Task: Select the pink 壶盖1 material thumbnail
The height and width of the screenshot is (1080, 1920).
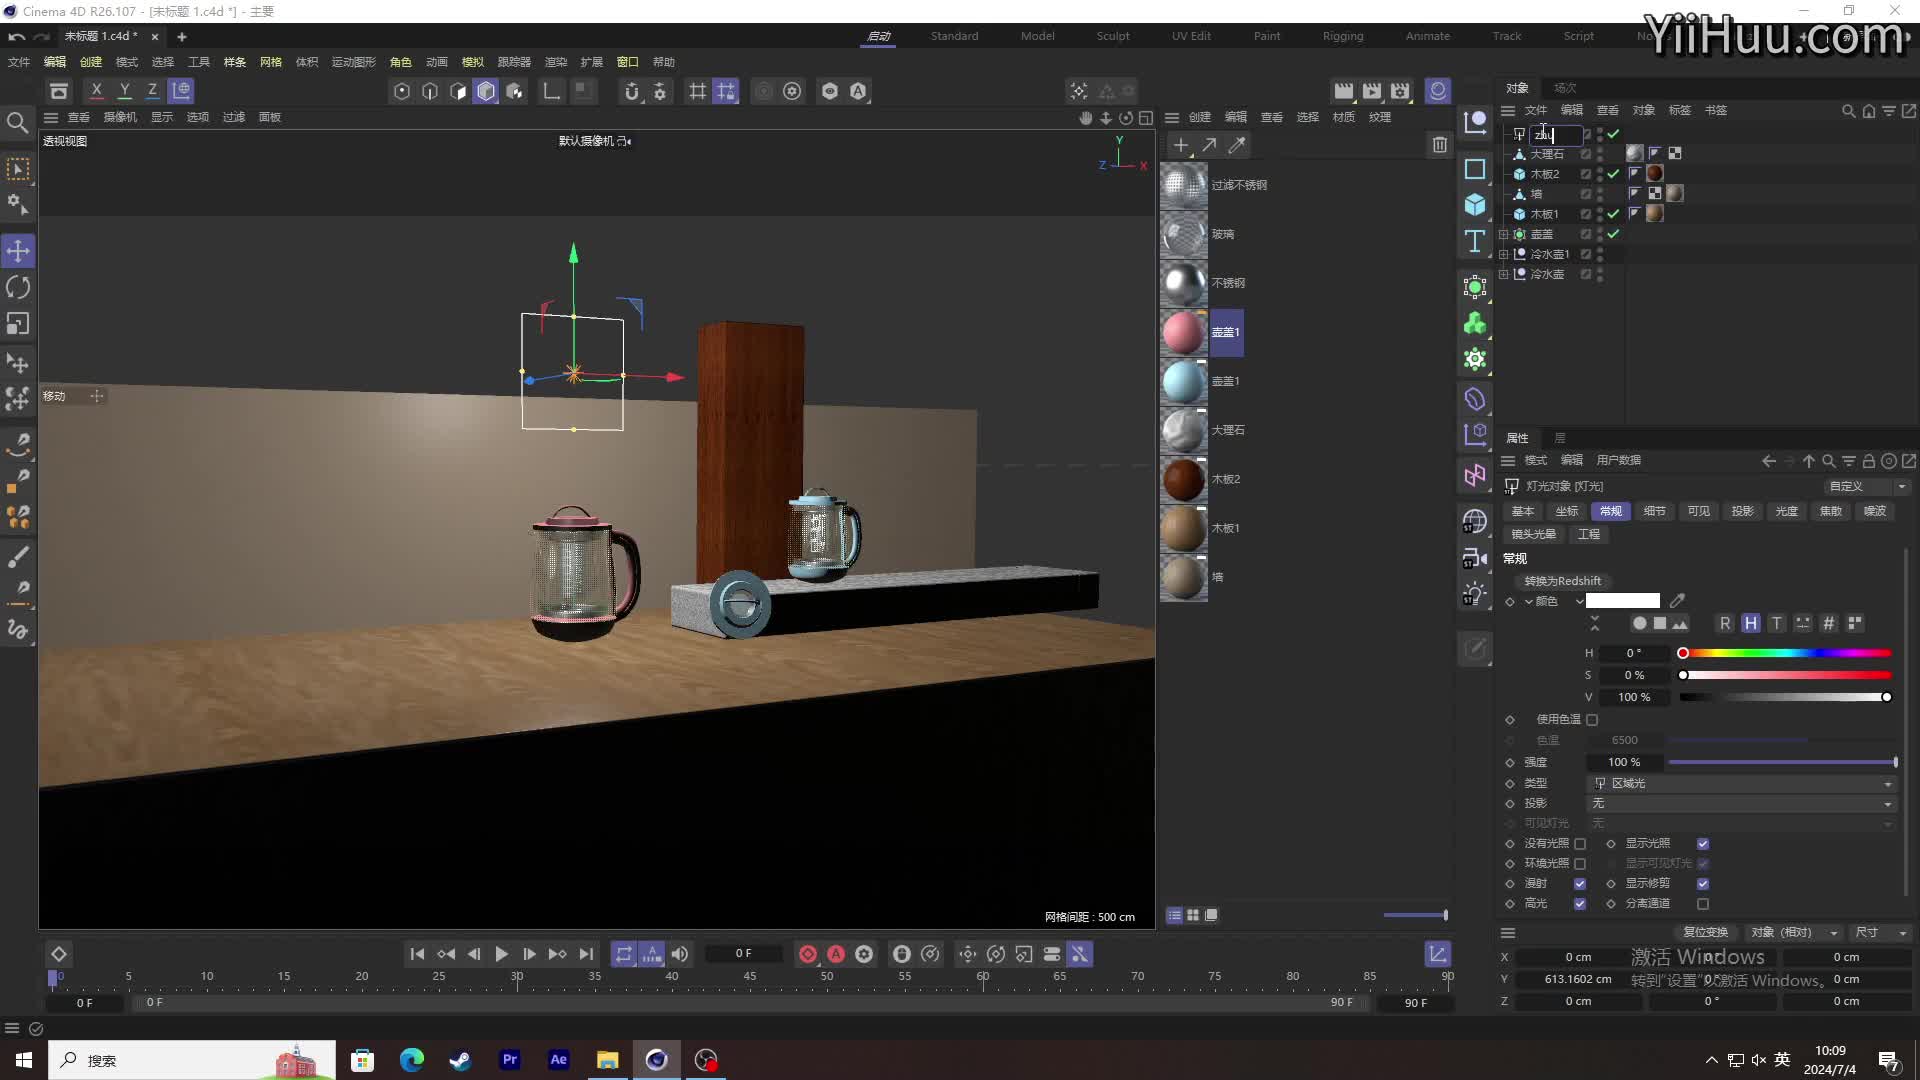Action: tap(1184, 332)
